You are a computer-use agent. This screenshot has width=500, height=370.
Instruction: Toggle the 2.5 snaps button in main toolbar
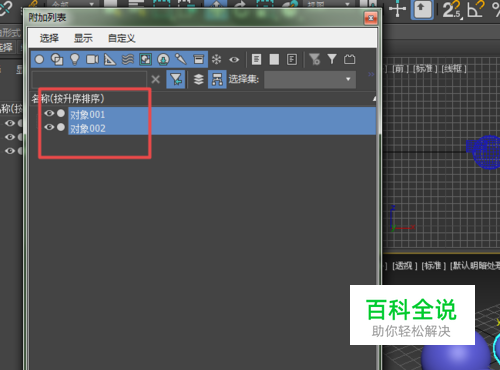452,10
